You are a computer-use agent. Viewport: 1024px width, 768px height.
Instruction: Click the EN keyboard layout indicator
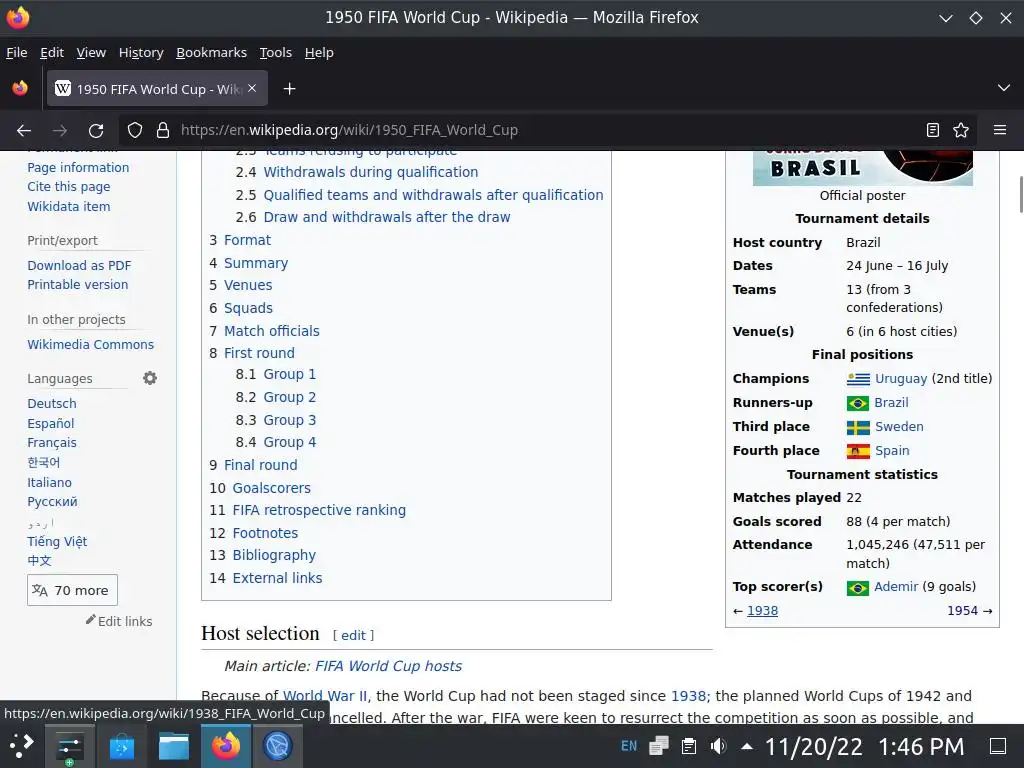point(629,746)
